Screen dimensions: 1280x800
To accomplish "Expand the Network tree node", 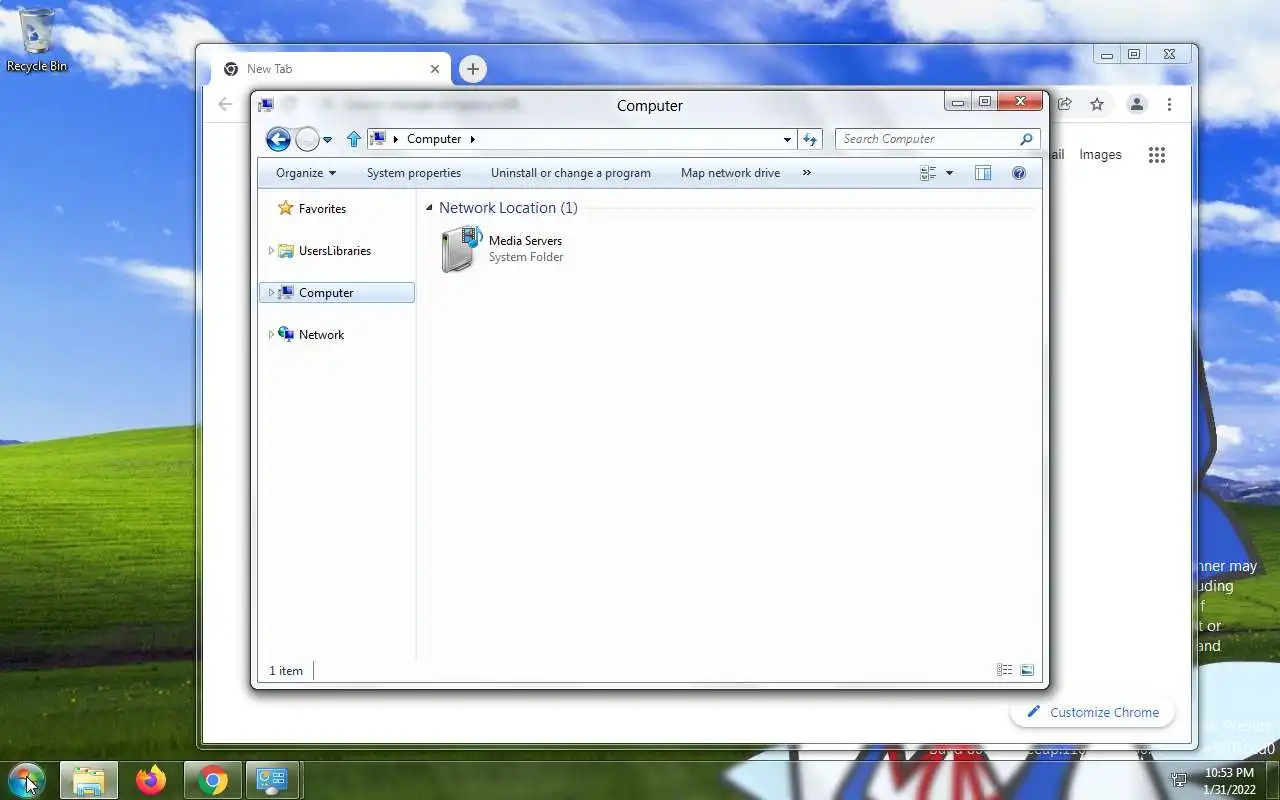I will click(271, 335).
